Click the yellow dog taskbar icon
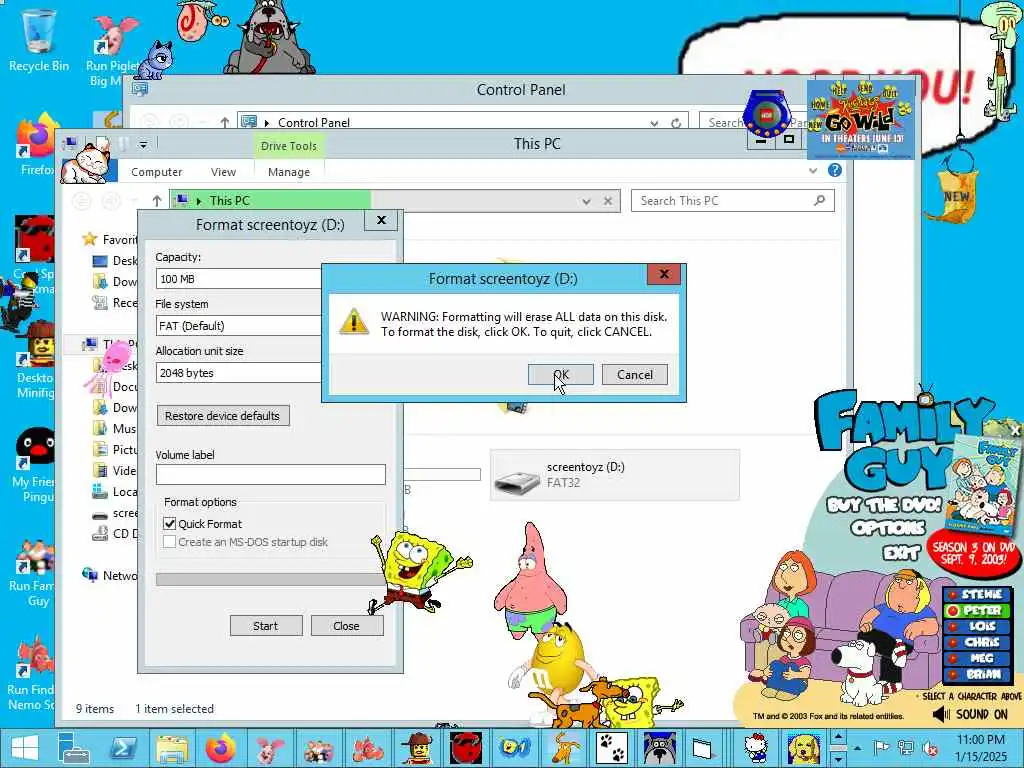Screen dimensions: 1024x768 803,748
